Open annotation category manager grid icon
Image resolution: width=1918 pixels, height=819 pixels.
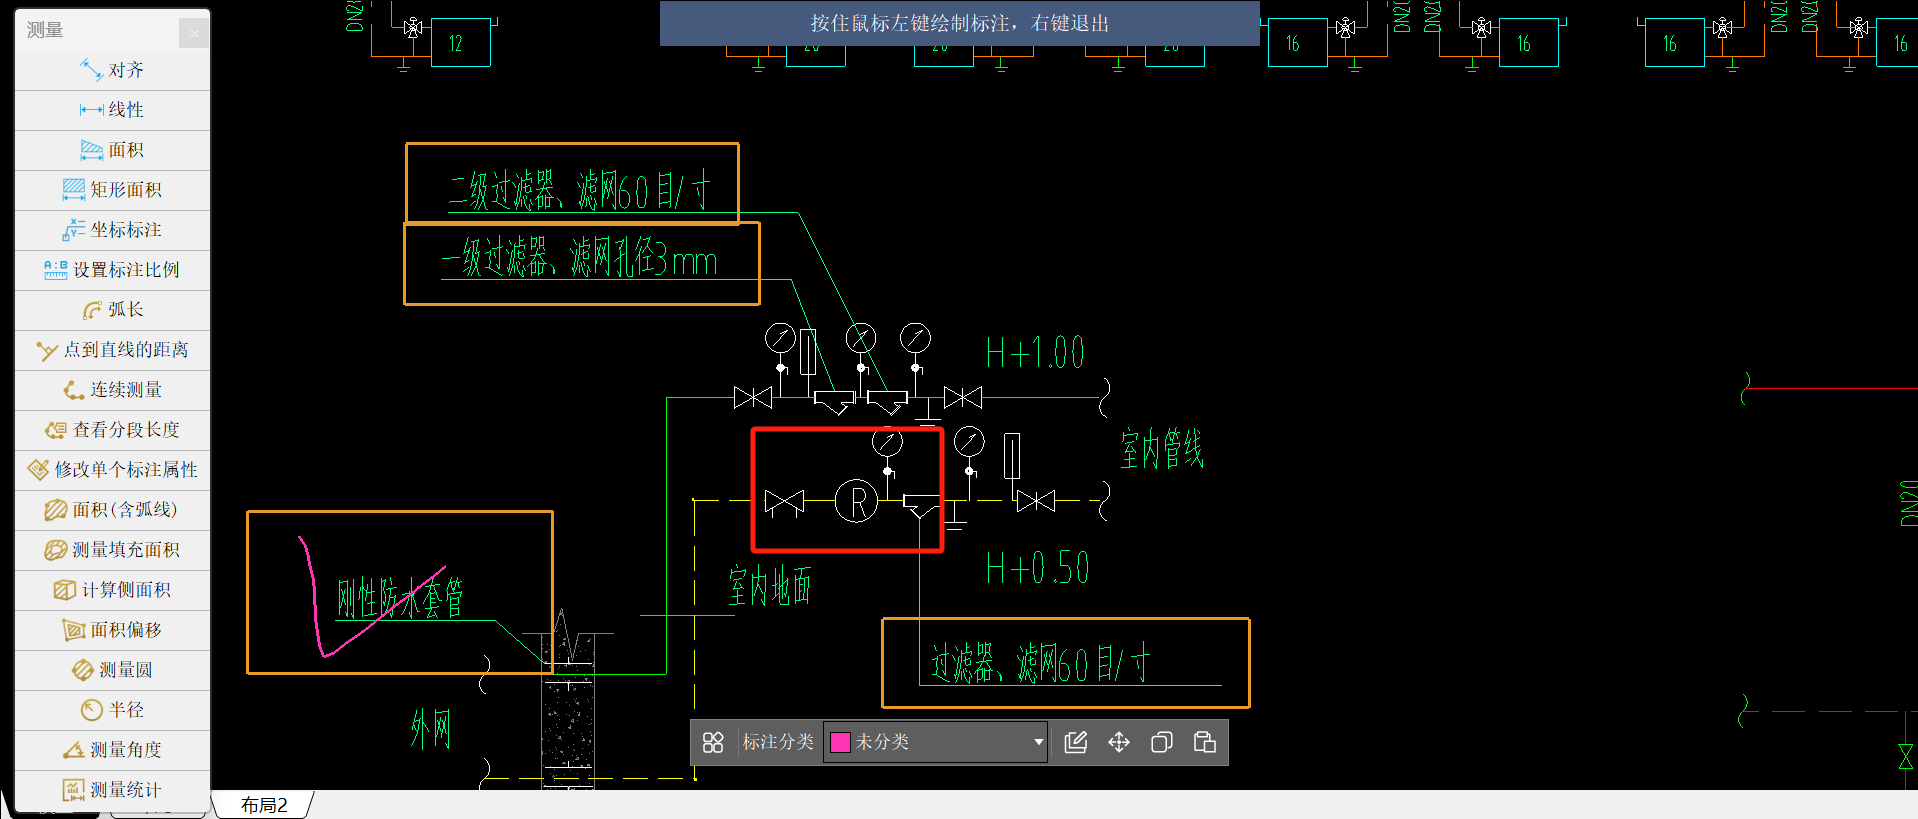click(713, 742)
